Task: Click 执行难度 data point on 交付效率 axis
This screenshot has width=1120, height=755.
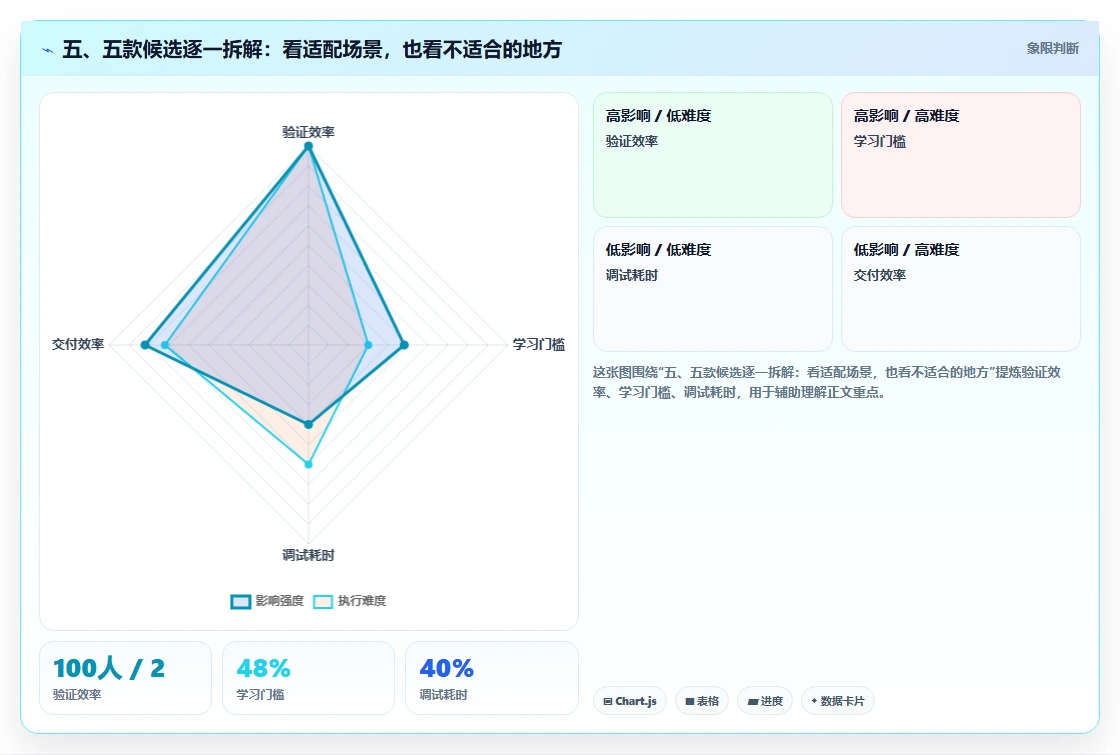Action: [165, 345]
